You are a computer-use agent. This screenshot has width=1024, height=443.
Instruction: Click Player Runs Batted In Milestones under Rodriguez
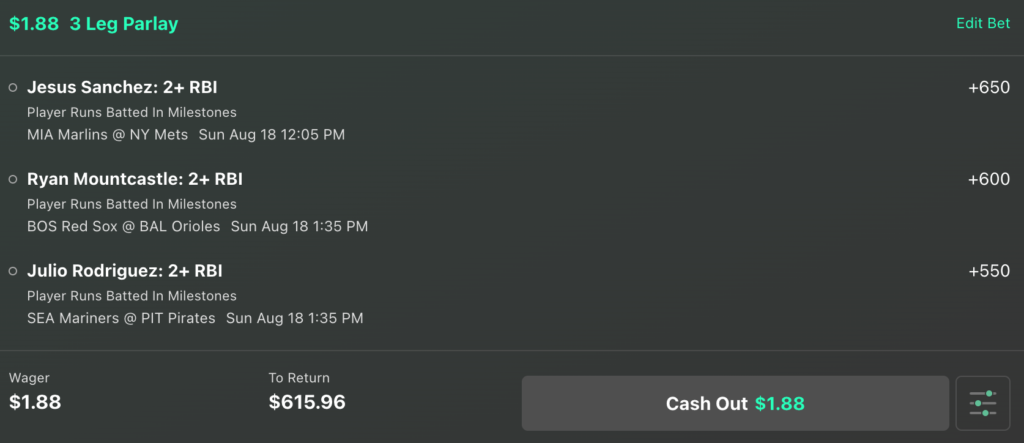coord(132,296)
